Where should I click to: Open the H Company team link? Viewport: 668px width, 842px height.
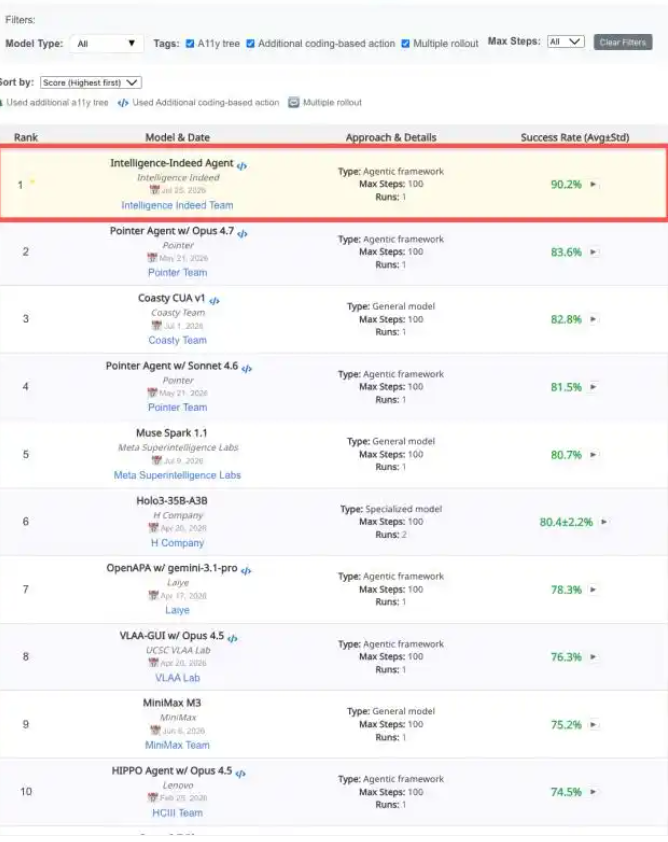[x=177, y=543]
